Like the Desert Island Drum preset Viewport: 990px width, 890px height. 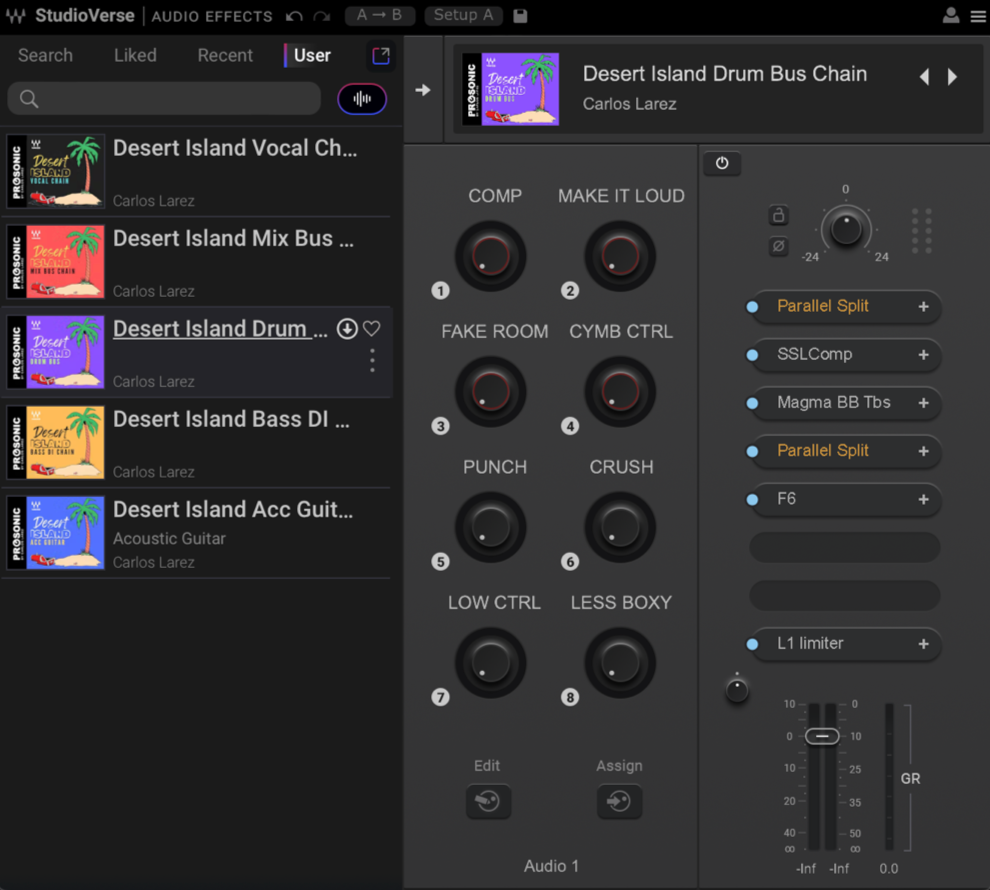point(372,329)
